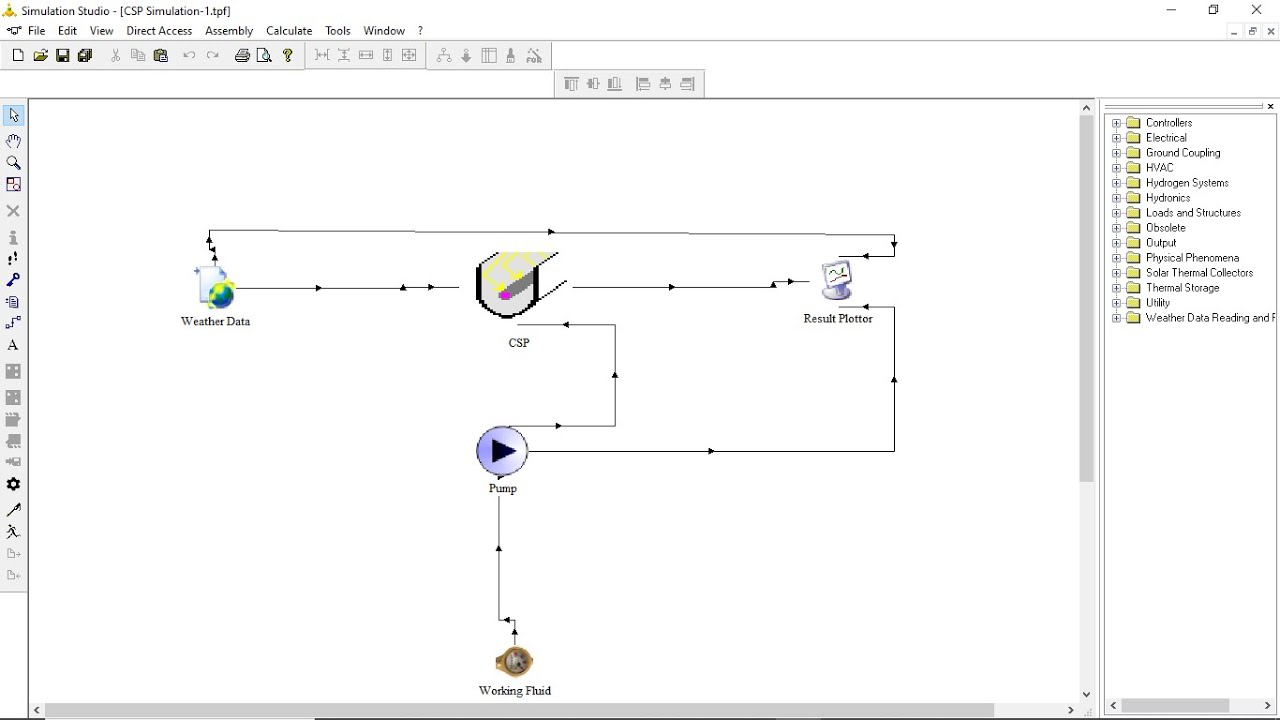Click the link from Pump to Result Plotter
1280x720 pixels.
click(711, 451)
